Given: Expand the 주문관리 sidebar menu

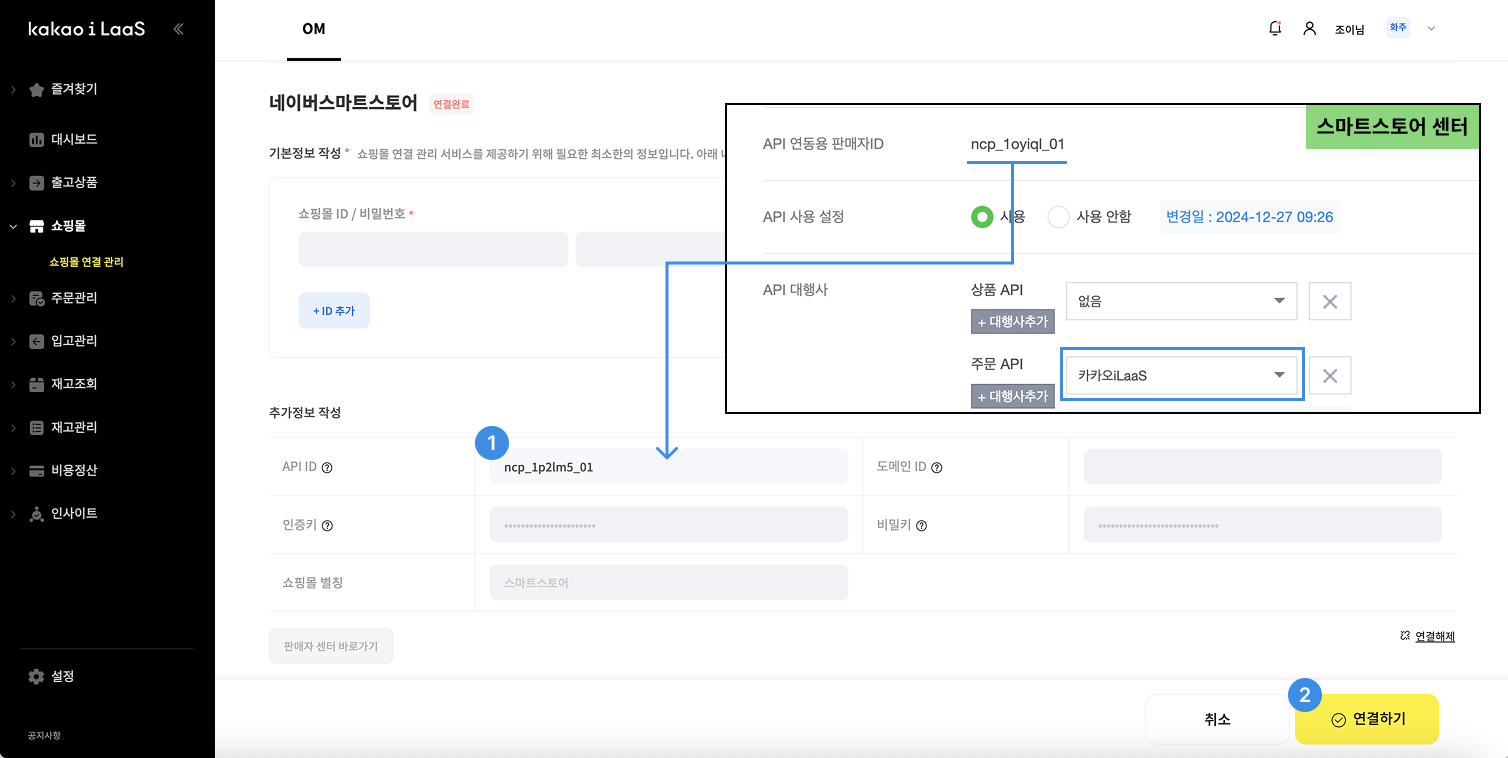Looking at the screenshot, I should coord(74,298).
